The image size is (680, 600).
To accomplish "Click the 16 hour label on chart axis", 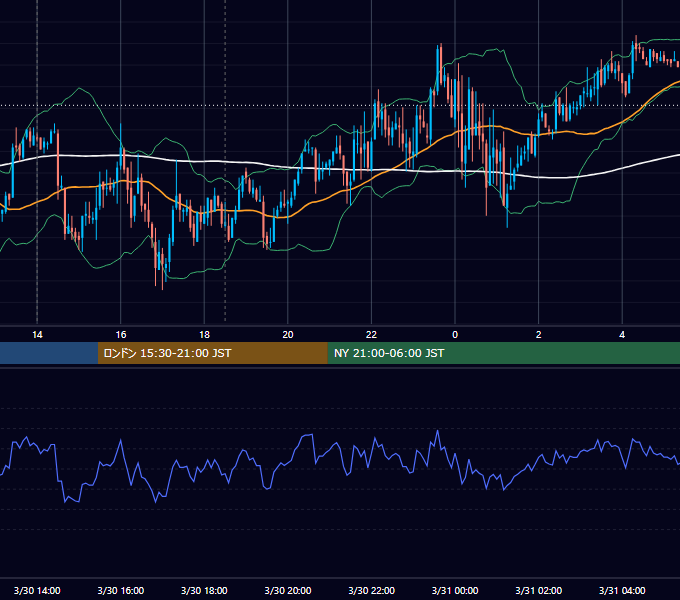I will [121, 335].
